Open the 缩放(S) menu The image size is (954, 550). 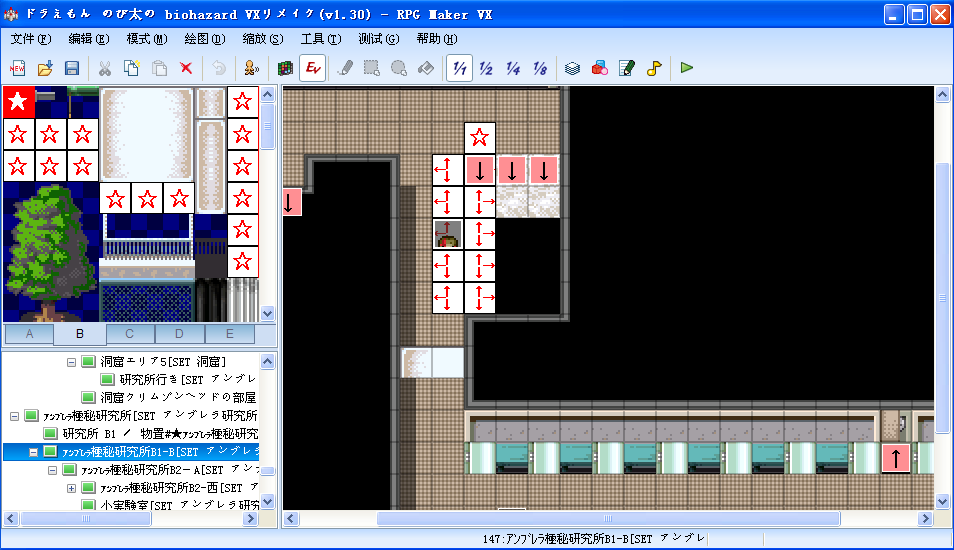pos(263,39)
